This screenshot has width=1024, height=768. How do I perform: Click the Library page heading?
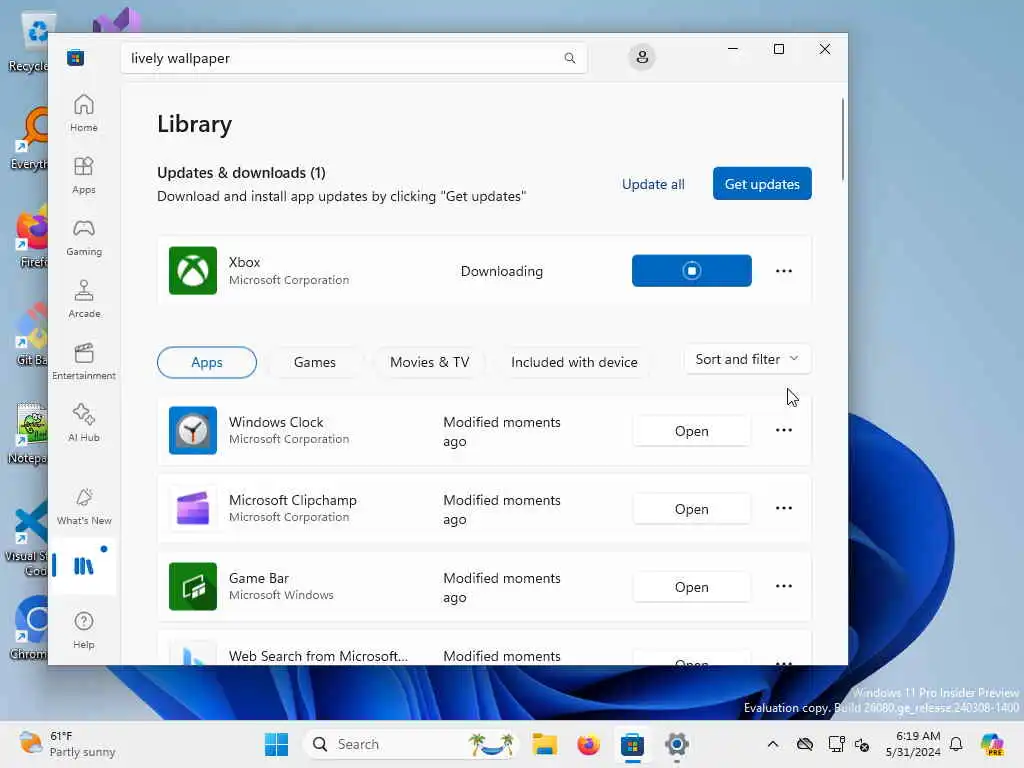(195, 124)
